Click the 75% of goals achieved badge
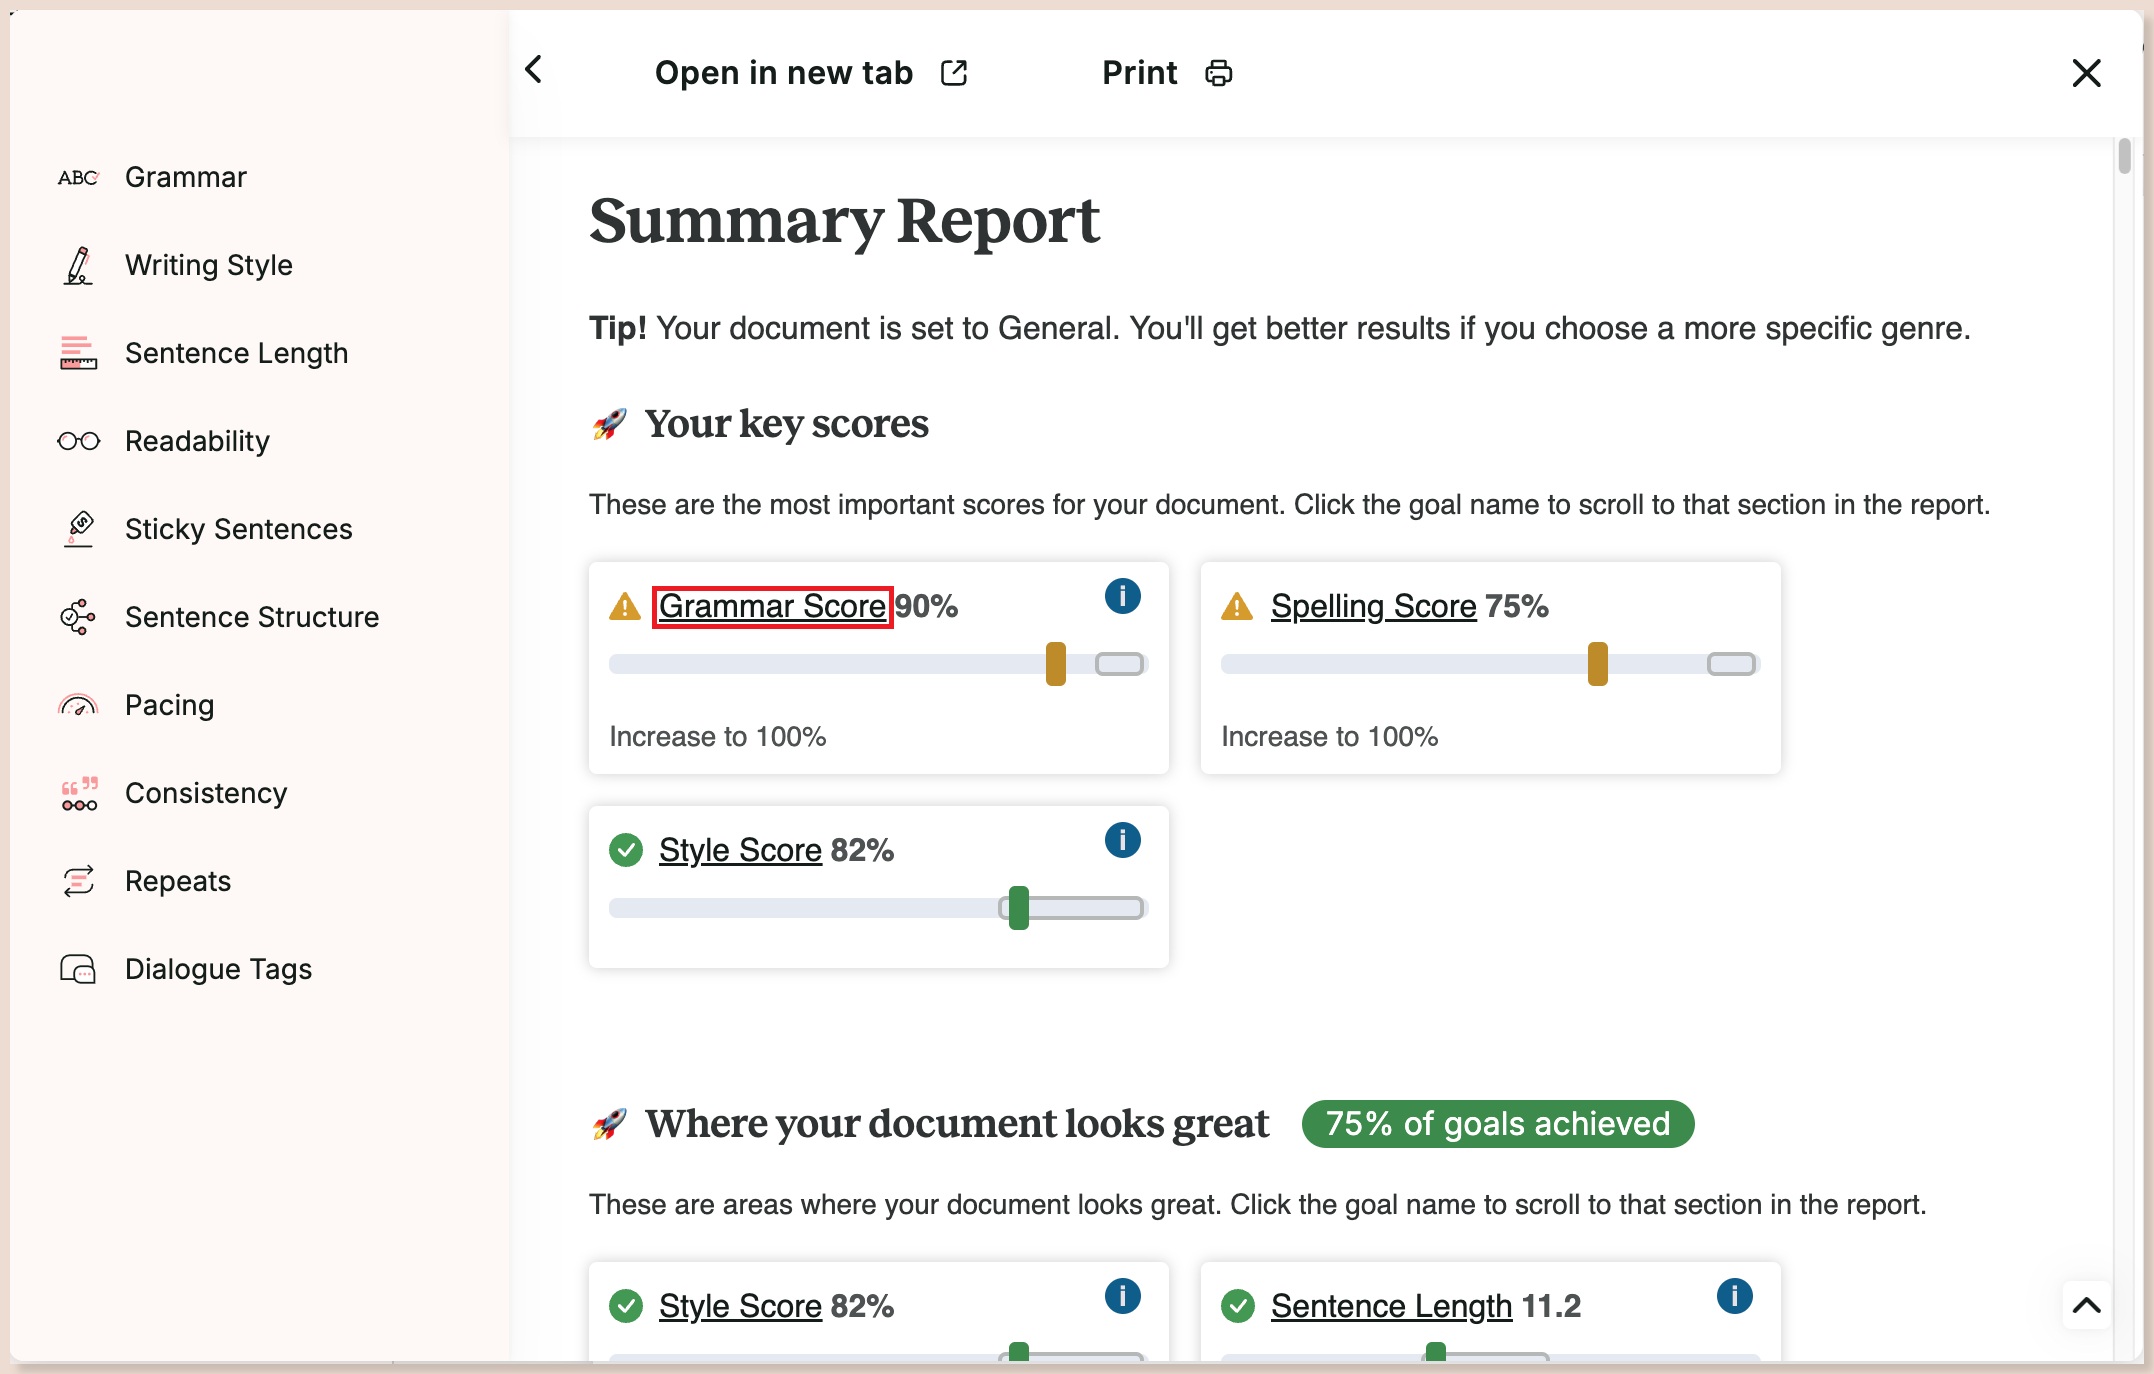Screen dimensions: 2154x1374 (1497, 1124)
